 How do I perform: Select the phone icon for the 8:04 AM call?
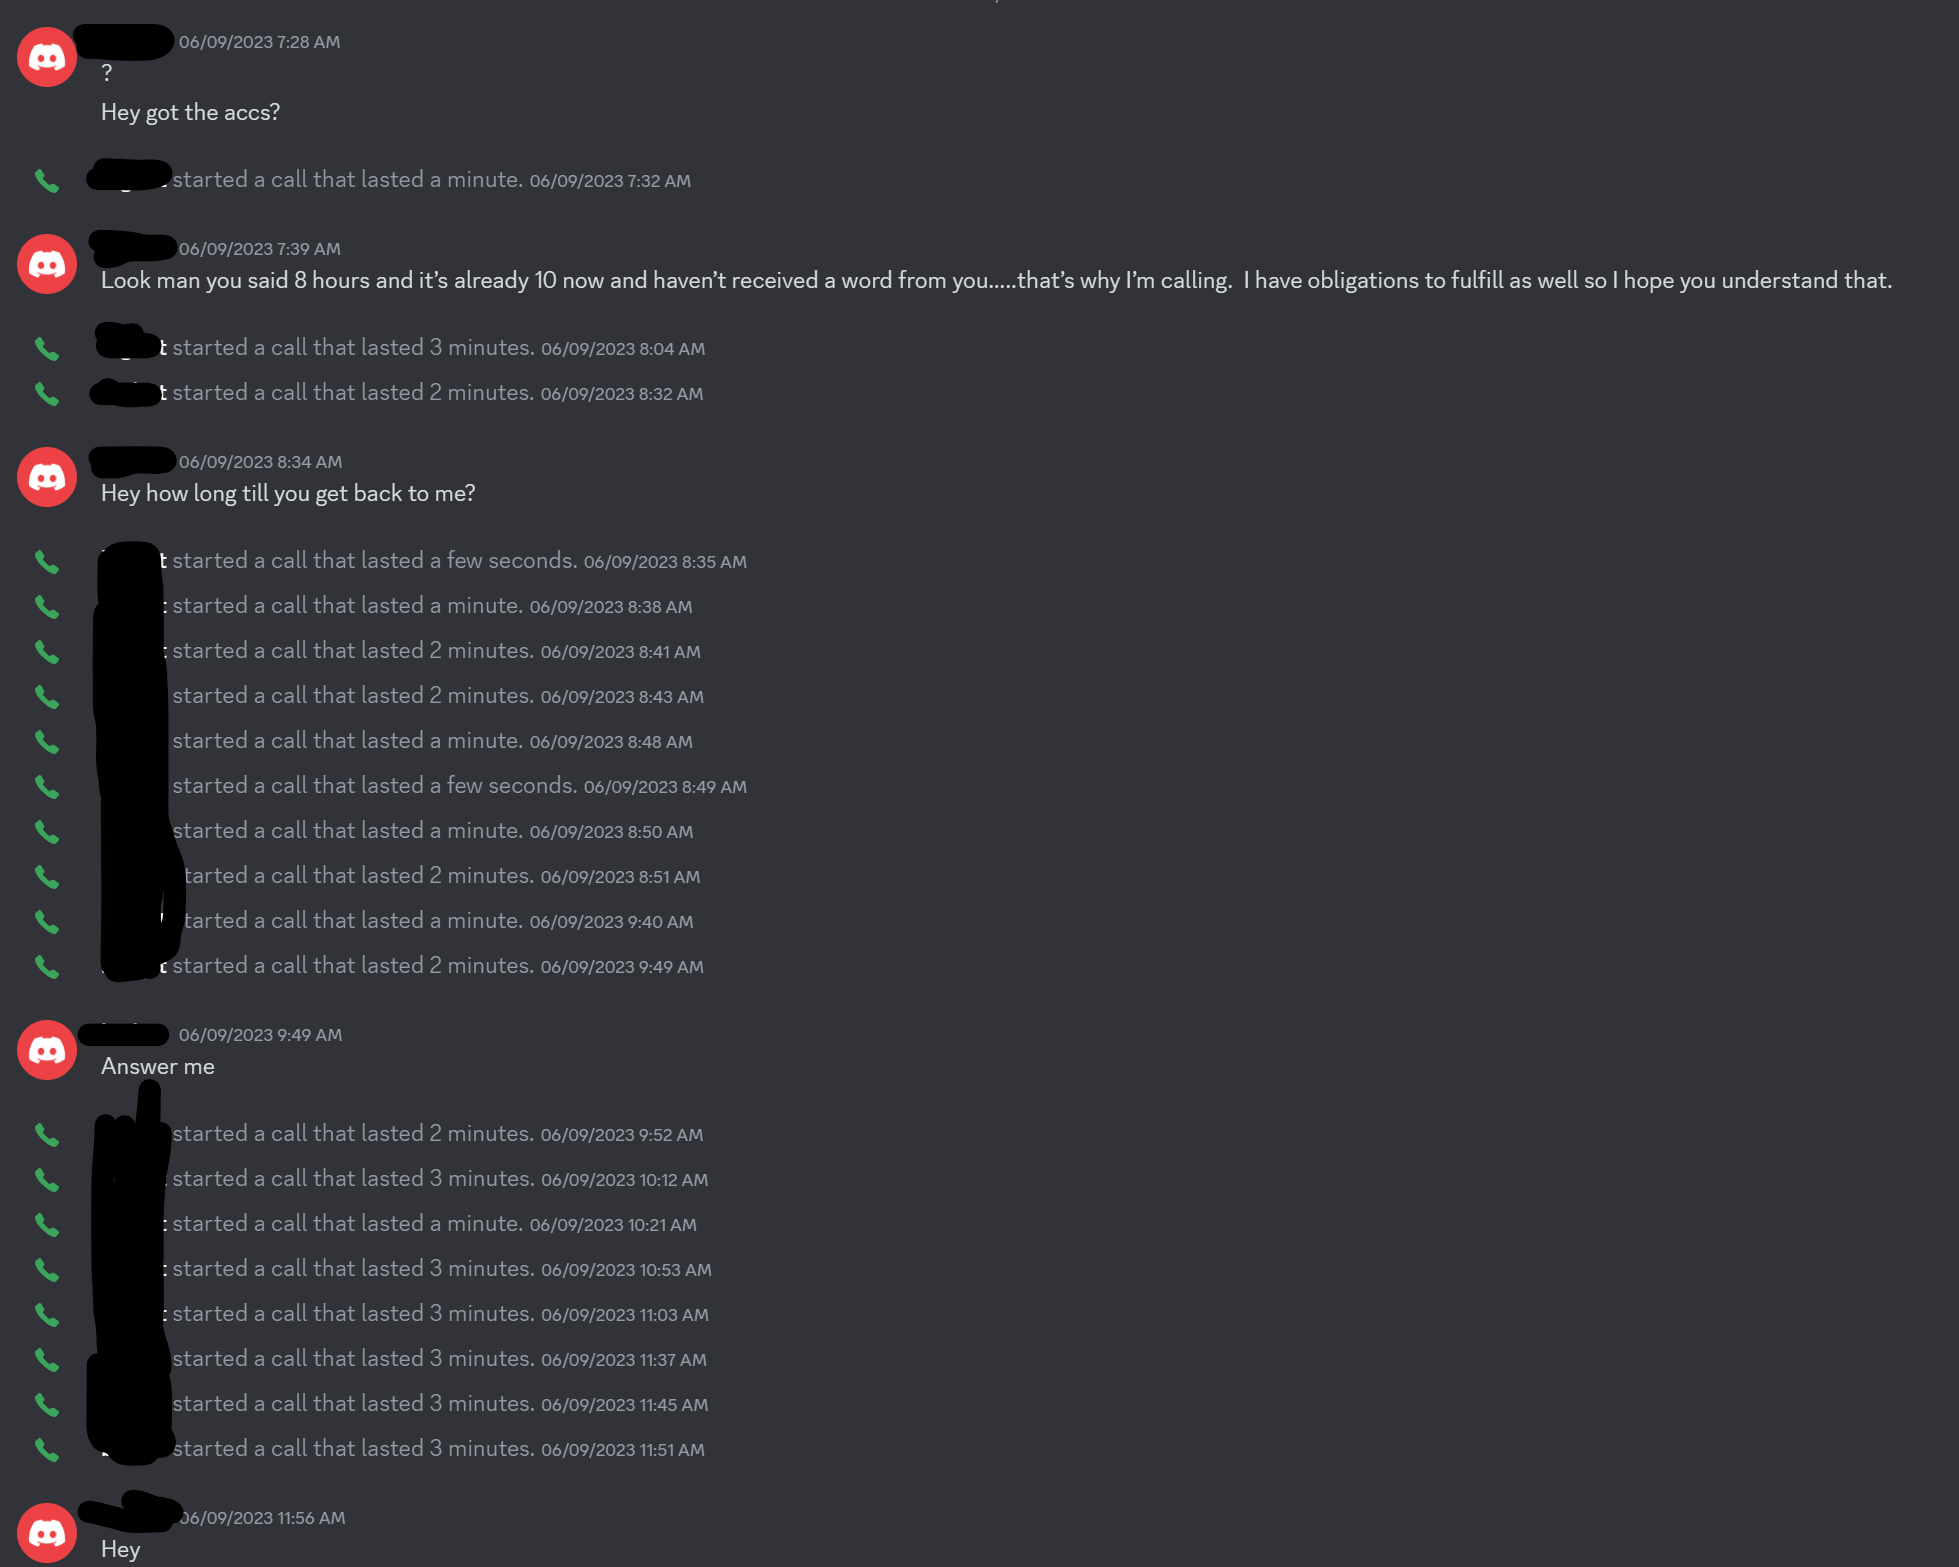pos(47,349)
